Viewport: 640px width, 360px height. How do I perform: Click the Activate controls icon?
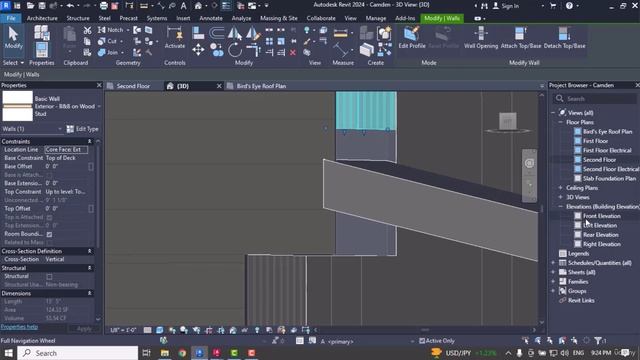coord(175,38)
